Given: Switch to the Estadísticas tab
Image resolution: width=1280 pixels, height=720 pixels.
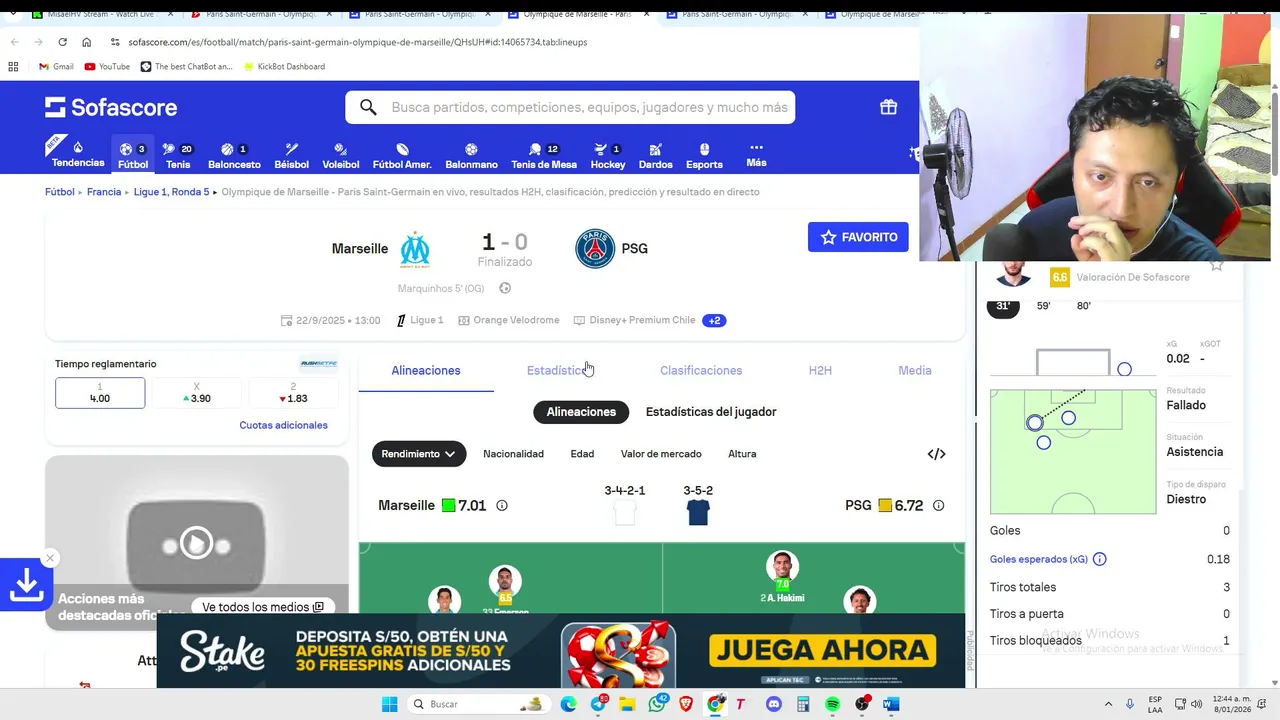Looking at the screenshot, I should (x=558, y=370).
